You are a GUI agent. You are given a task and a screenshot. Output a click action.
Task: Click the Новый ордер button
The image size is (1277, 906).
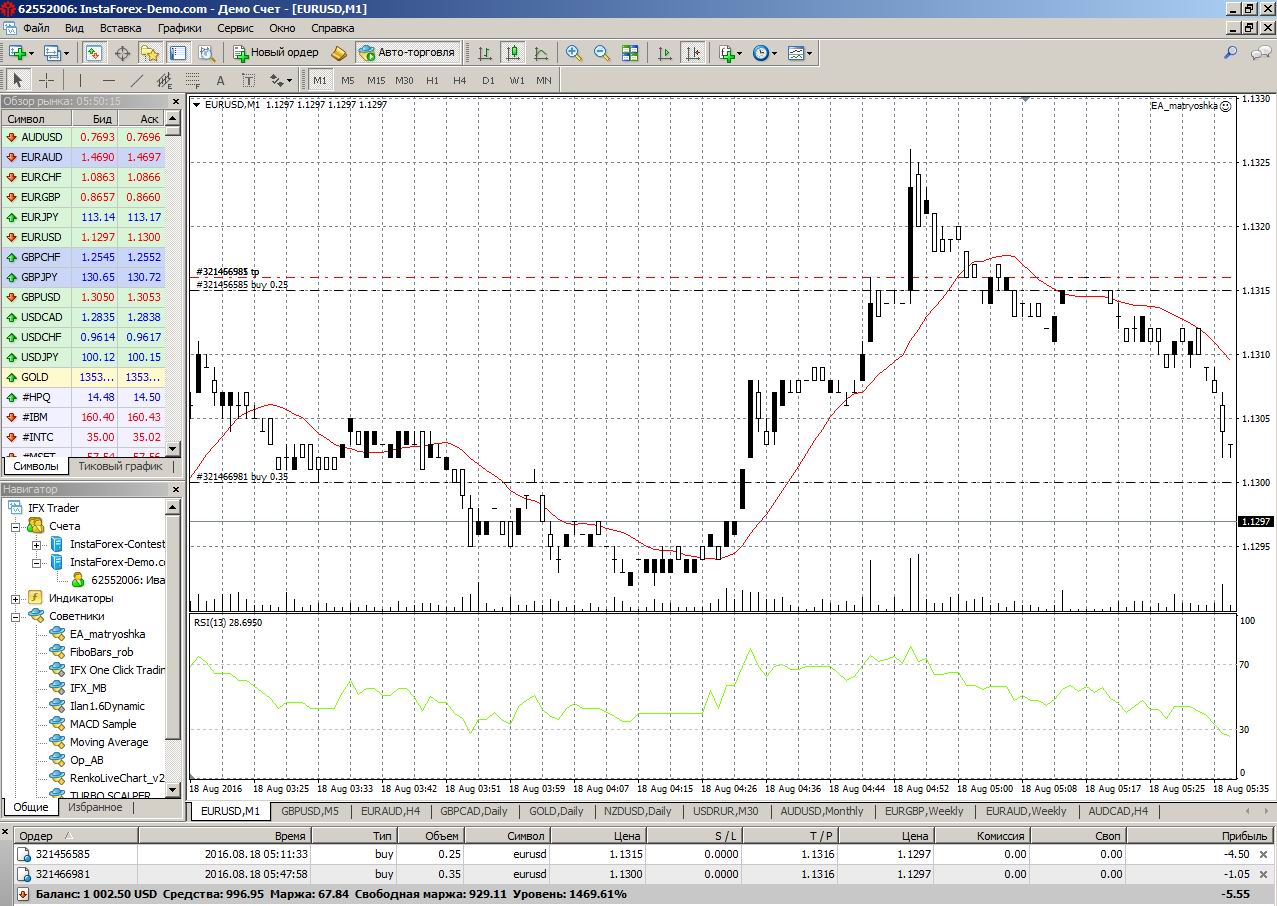[275, 53]
